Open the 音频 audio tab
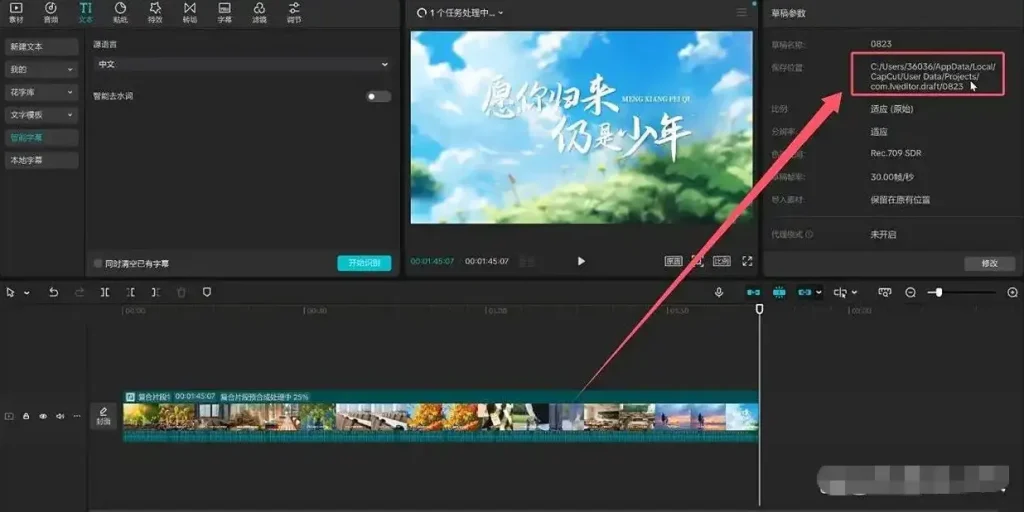 pyautogui.click(x=50, y=12)
